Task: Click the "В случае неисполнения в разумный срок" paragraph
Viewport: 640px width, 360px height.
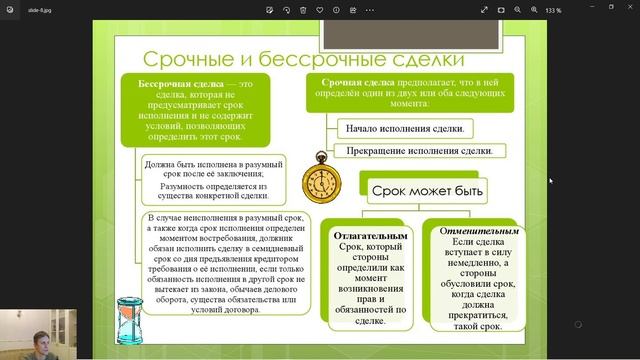Action: click(226, 263)
